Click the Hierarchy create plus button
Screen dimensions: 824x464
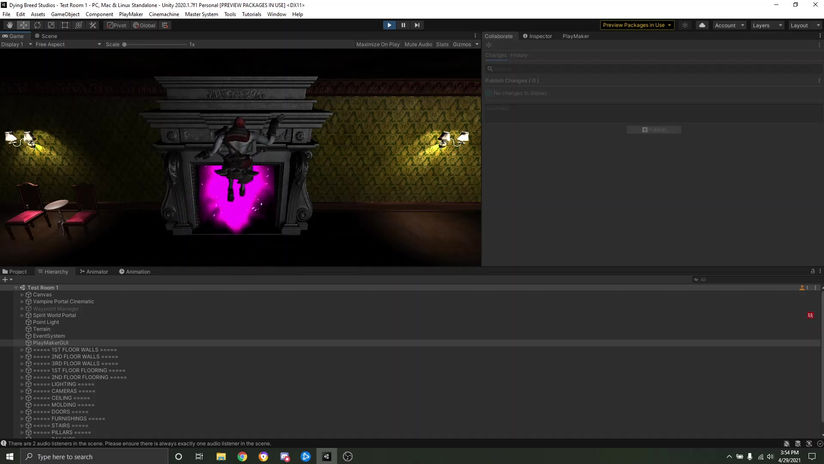pyautogui.click(x=6, y=280)
